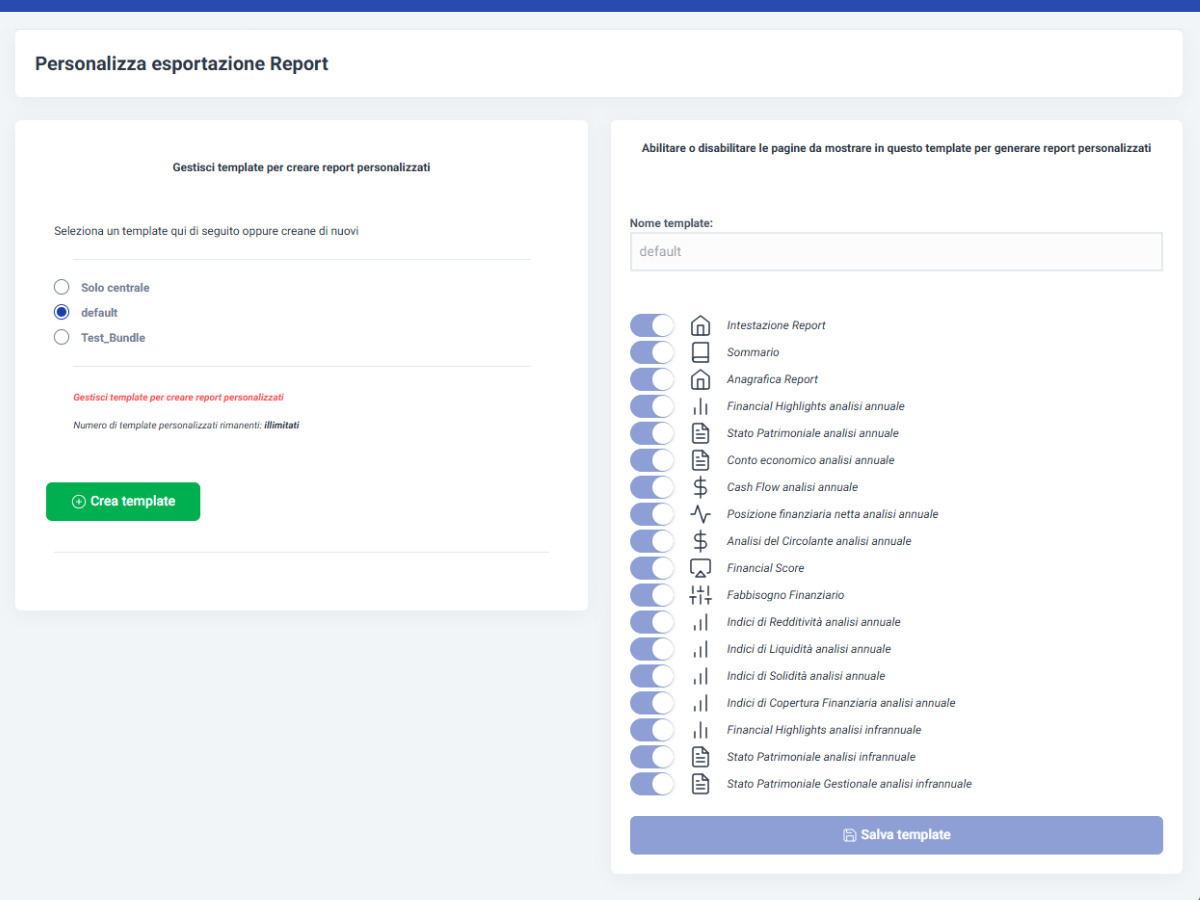Select the default template radio button

(x=61, y=312)
